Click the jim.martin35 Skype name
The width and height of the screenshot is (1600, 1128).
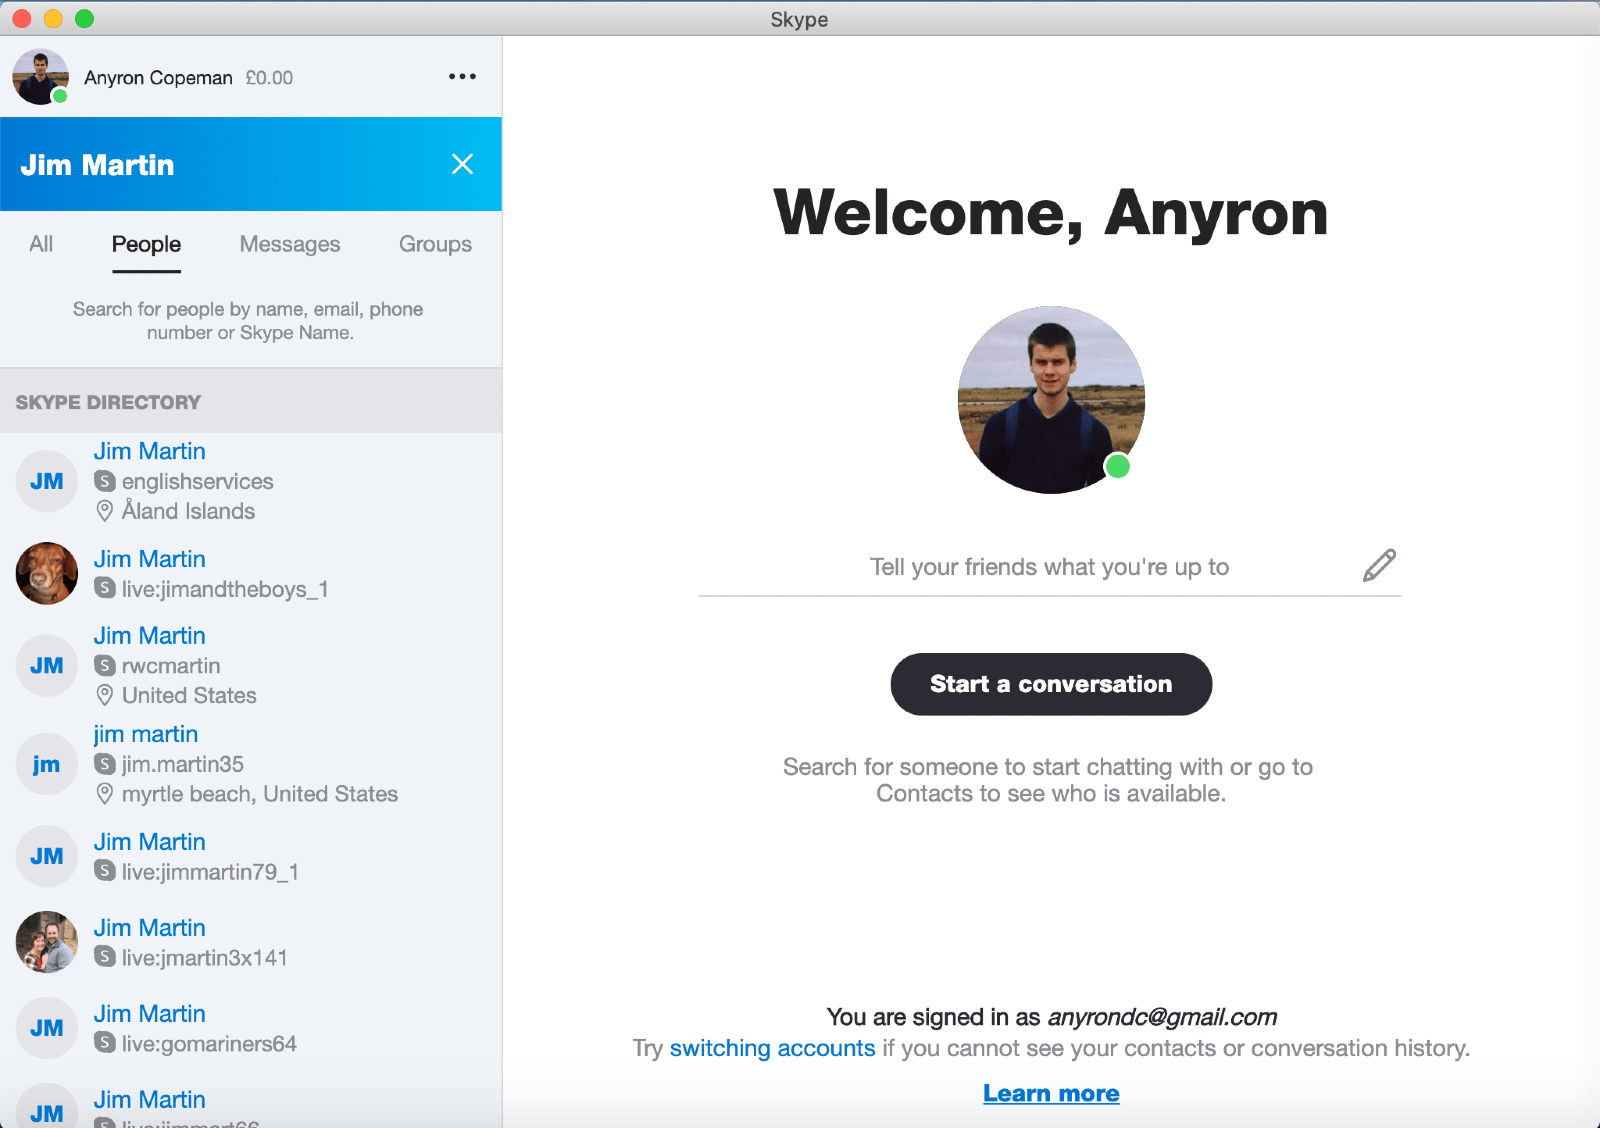pos(183,764)
